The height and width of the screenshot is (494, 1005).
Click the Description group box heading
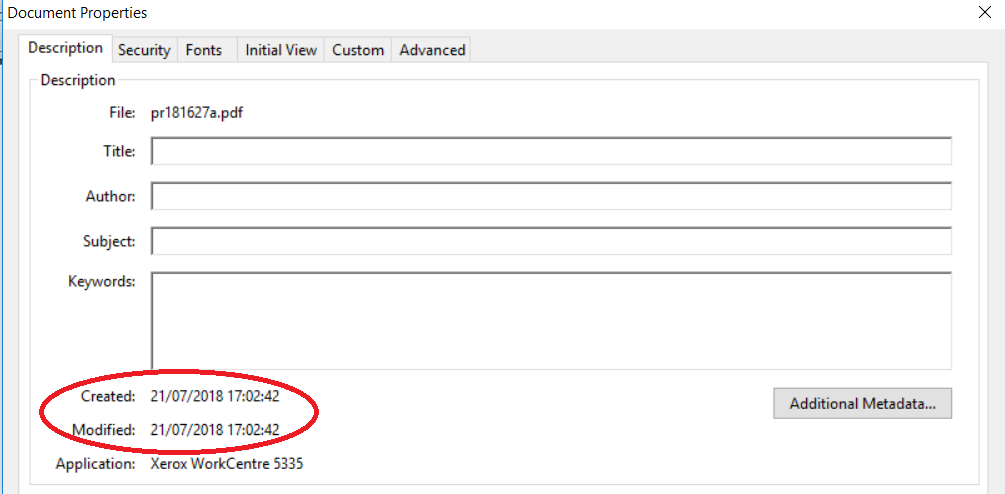point(78,80)
